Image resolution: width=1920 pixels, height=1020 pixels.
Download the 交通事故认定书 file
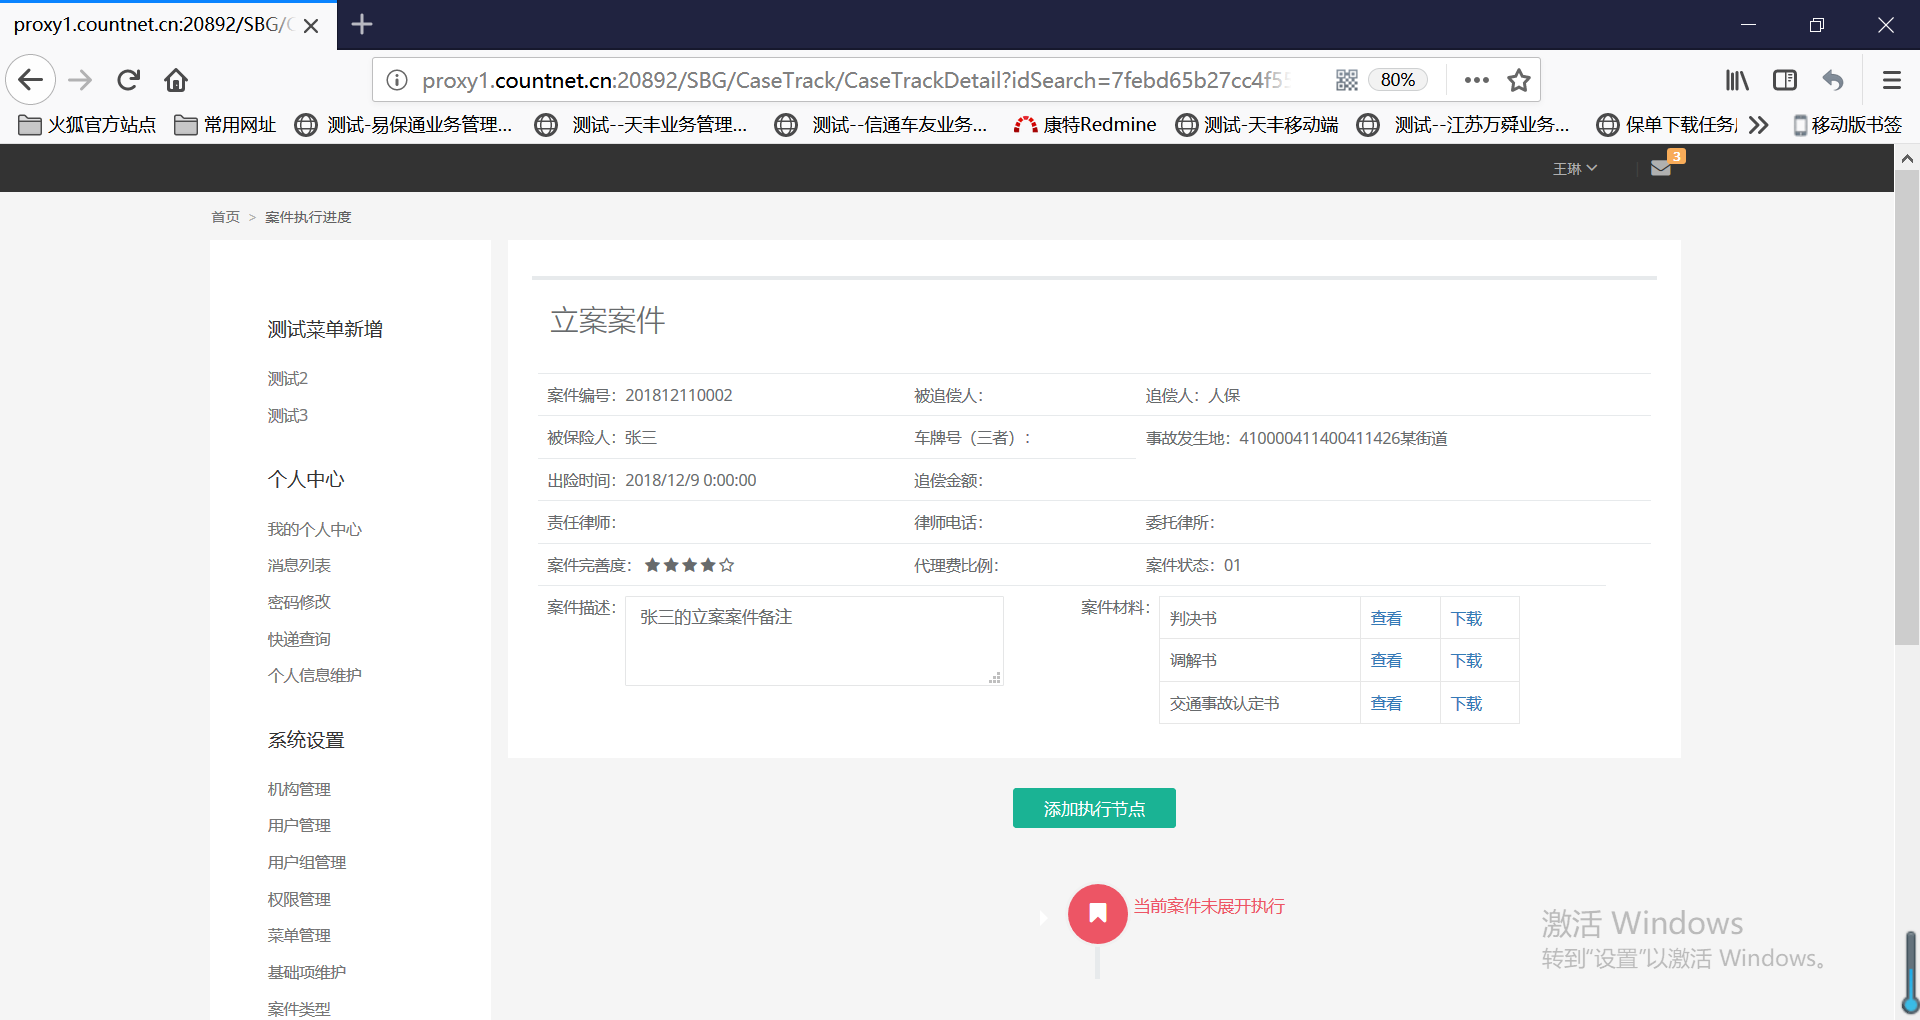[x=1466, y=703]
